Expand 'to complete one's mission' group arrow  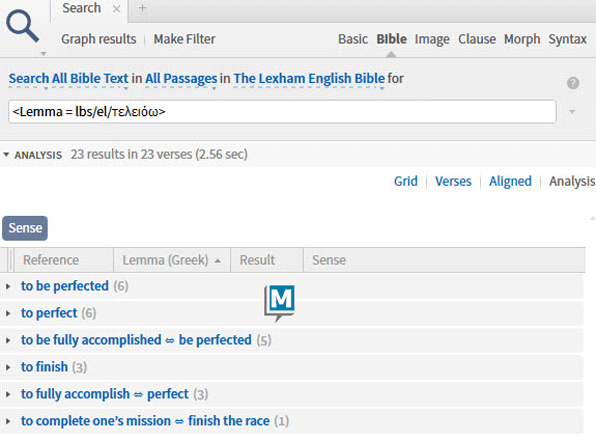pos(8,421)
